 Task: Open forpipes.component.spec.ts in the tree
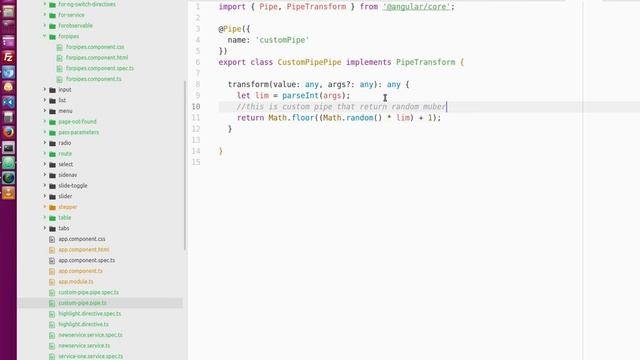pyautogui.click(x=100, y=68)
